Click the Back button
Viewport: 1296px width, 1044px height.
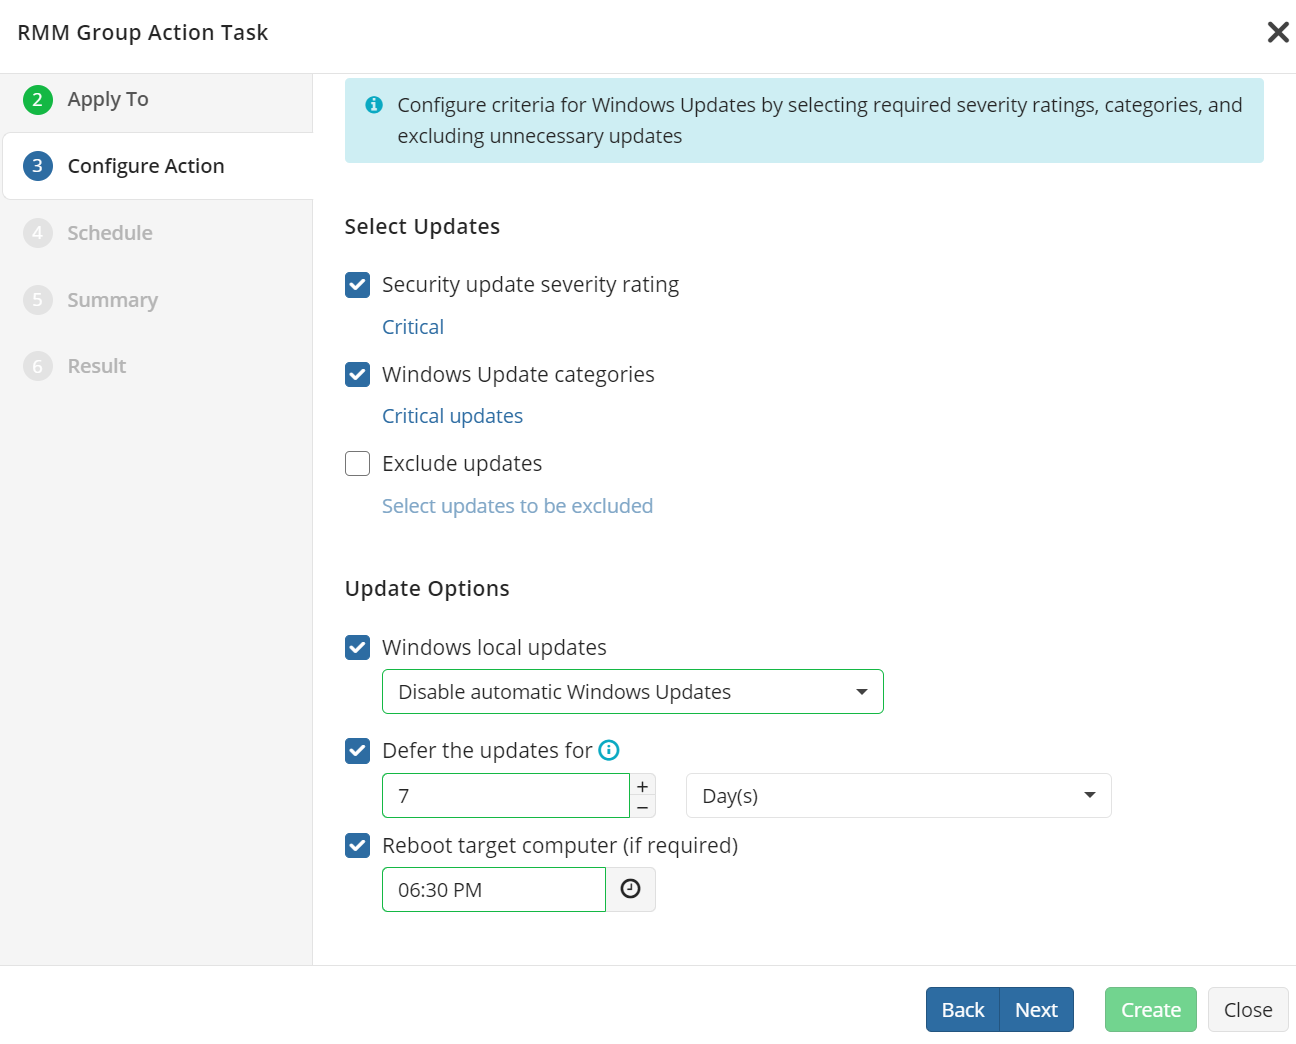962,1010
